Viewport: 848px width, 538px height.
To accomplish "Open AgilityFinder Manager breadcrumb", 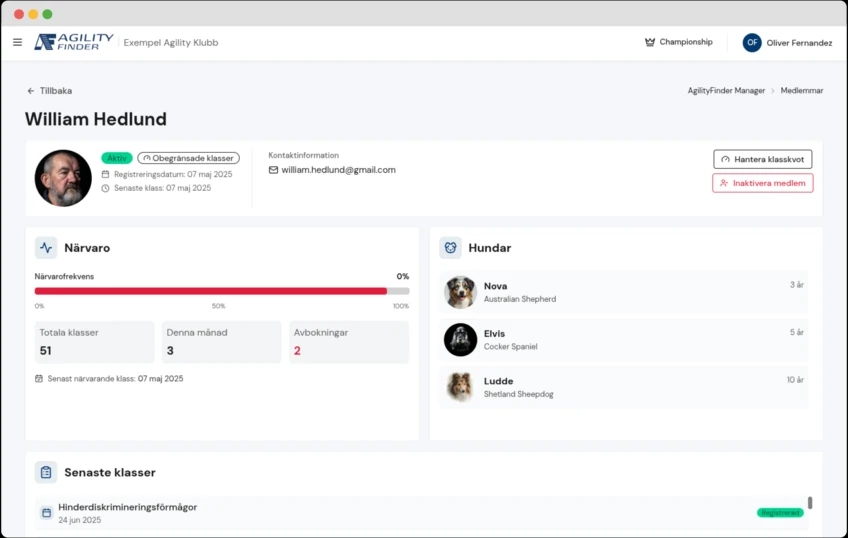I will (x=726, y=91).
